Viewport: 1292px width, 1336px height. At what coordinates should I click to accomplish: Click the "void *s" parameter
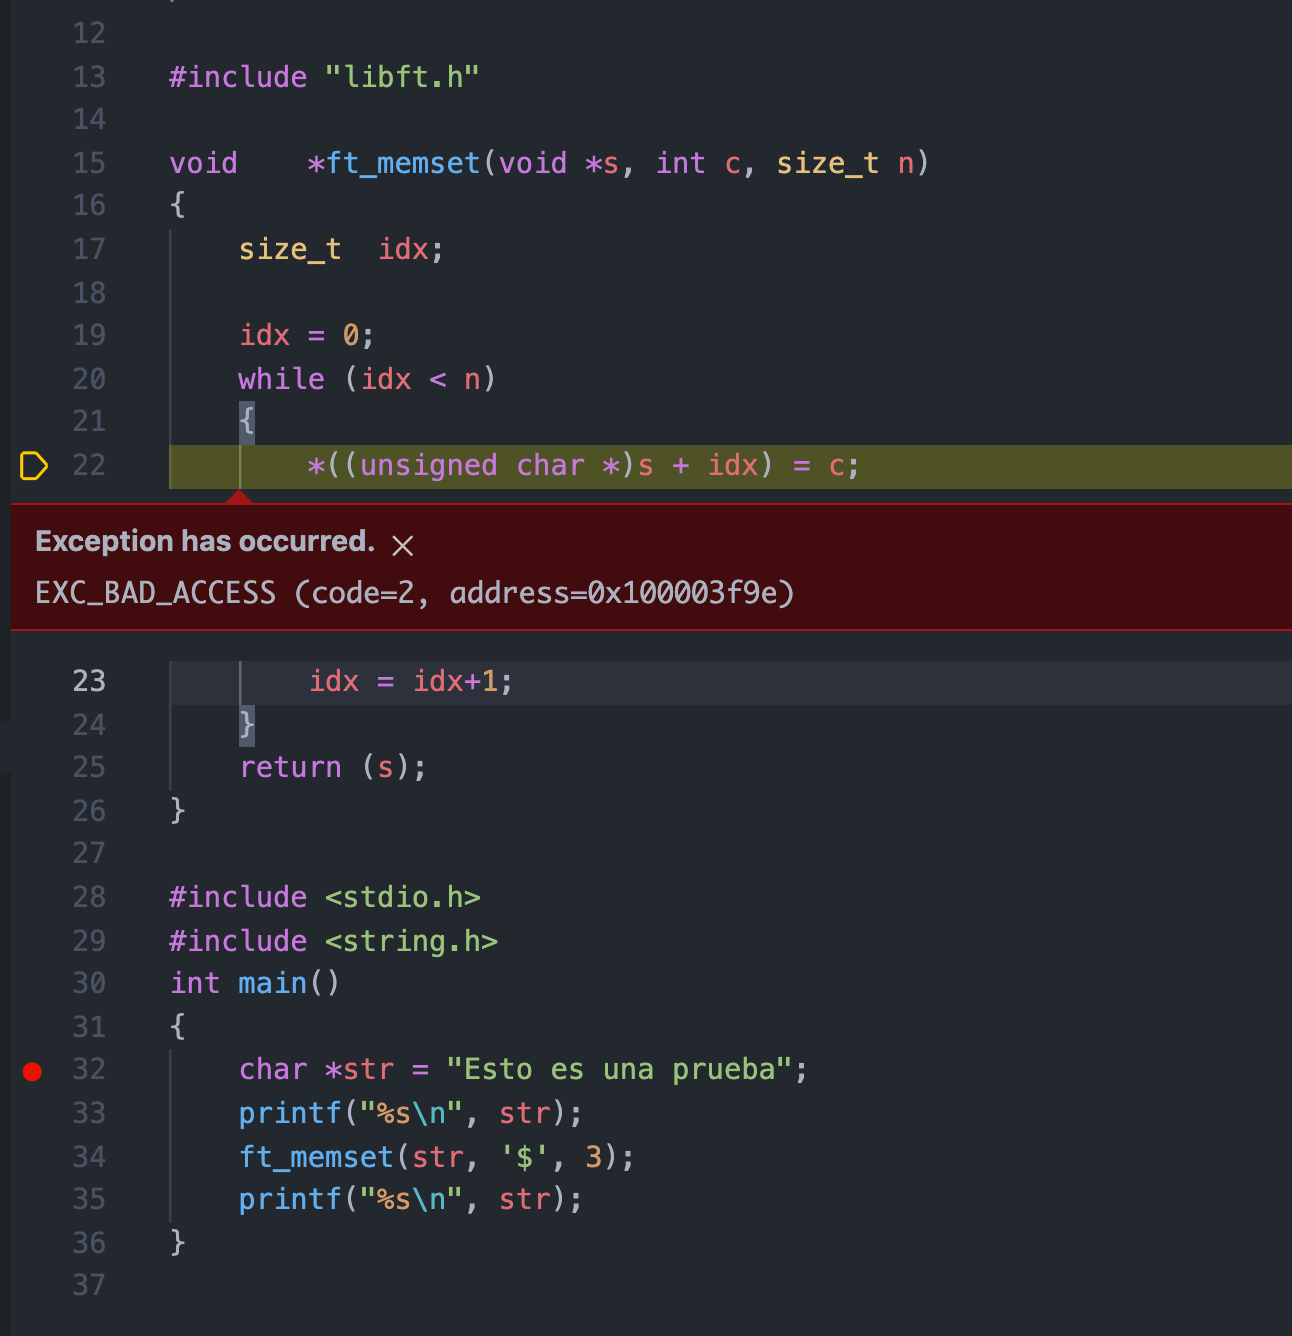tap(559, 163)
